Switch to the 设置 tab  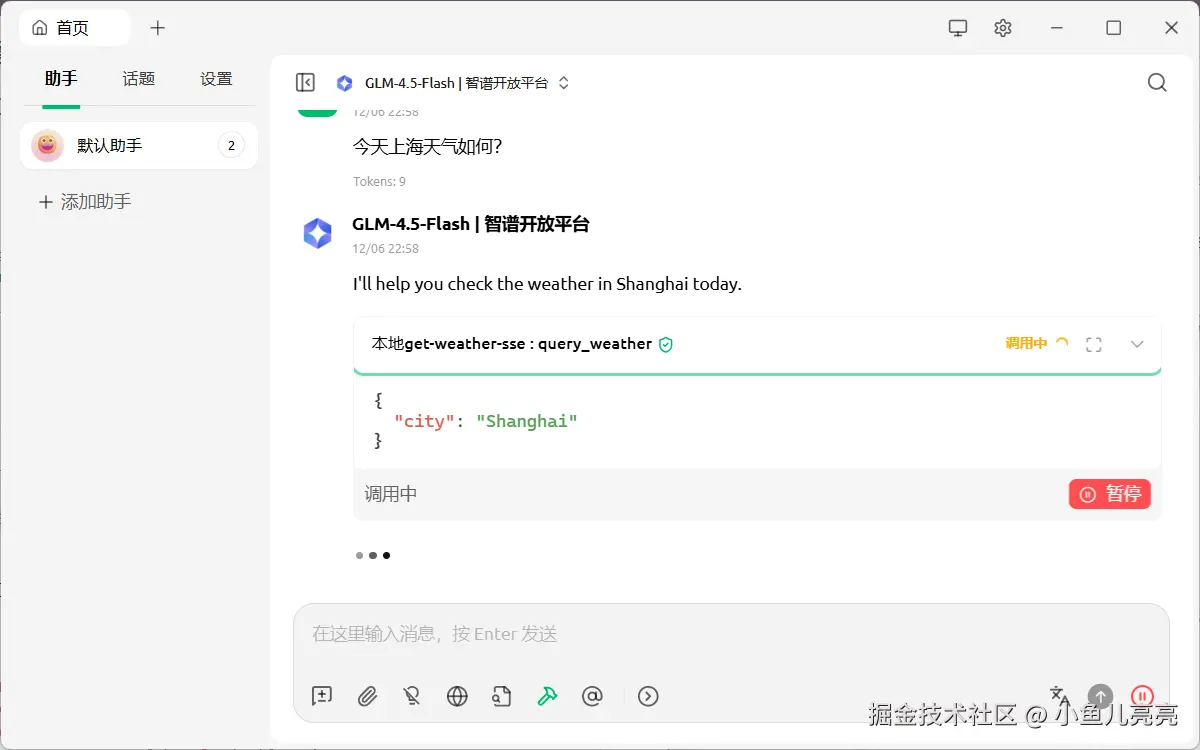point(216,78)
